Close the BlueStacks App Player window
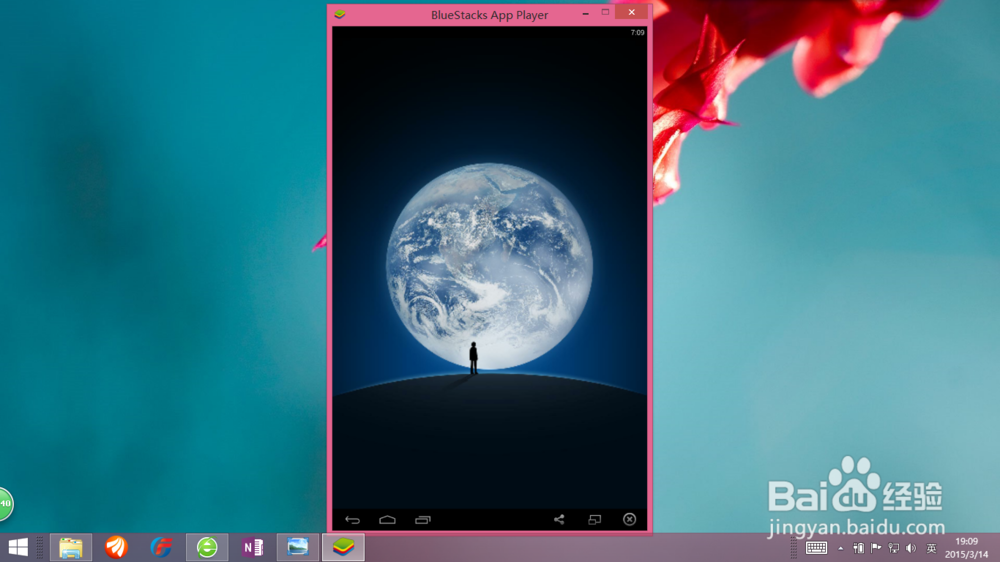Image resolution: width=1000 pixels, height=562 pixels. click(x=631, y=12)
